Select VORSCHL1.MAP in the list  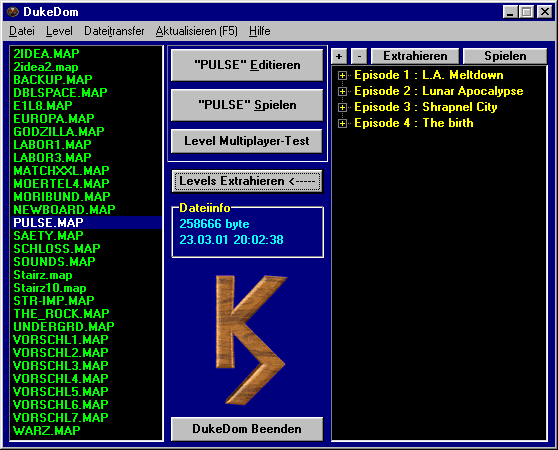point(86,340)
